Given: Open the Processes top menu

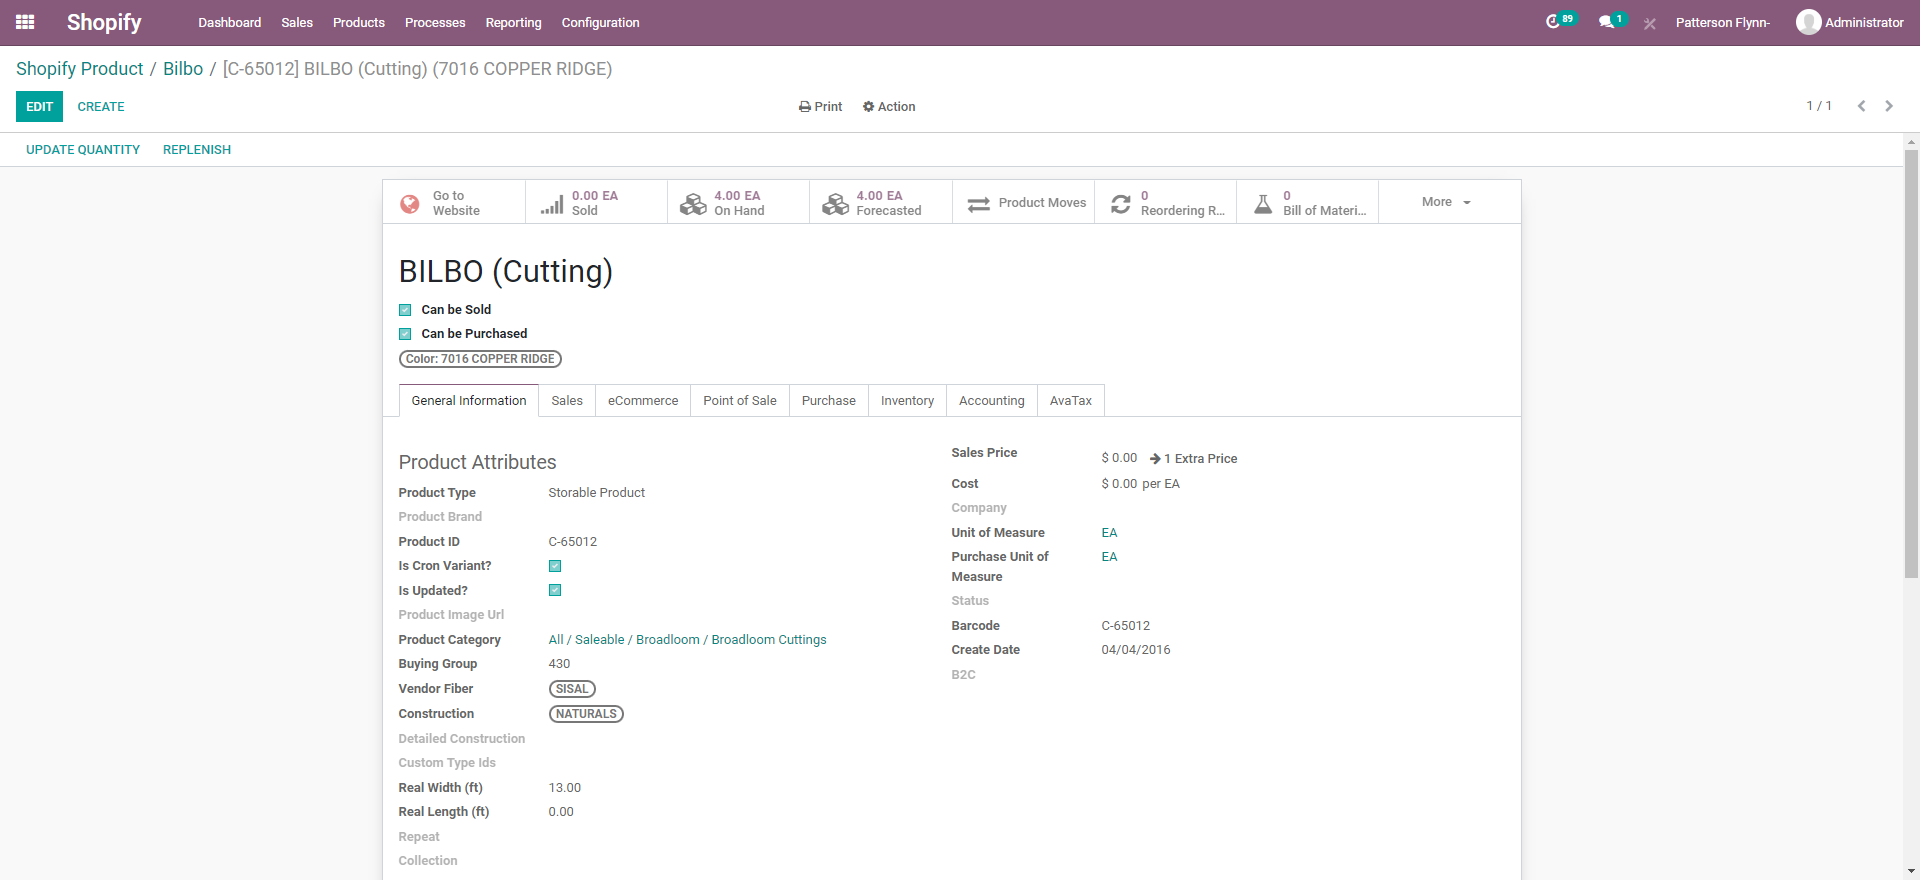Looking at the screenshot, I should point(435,22).
